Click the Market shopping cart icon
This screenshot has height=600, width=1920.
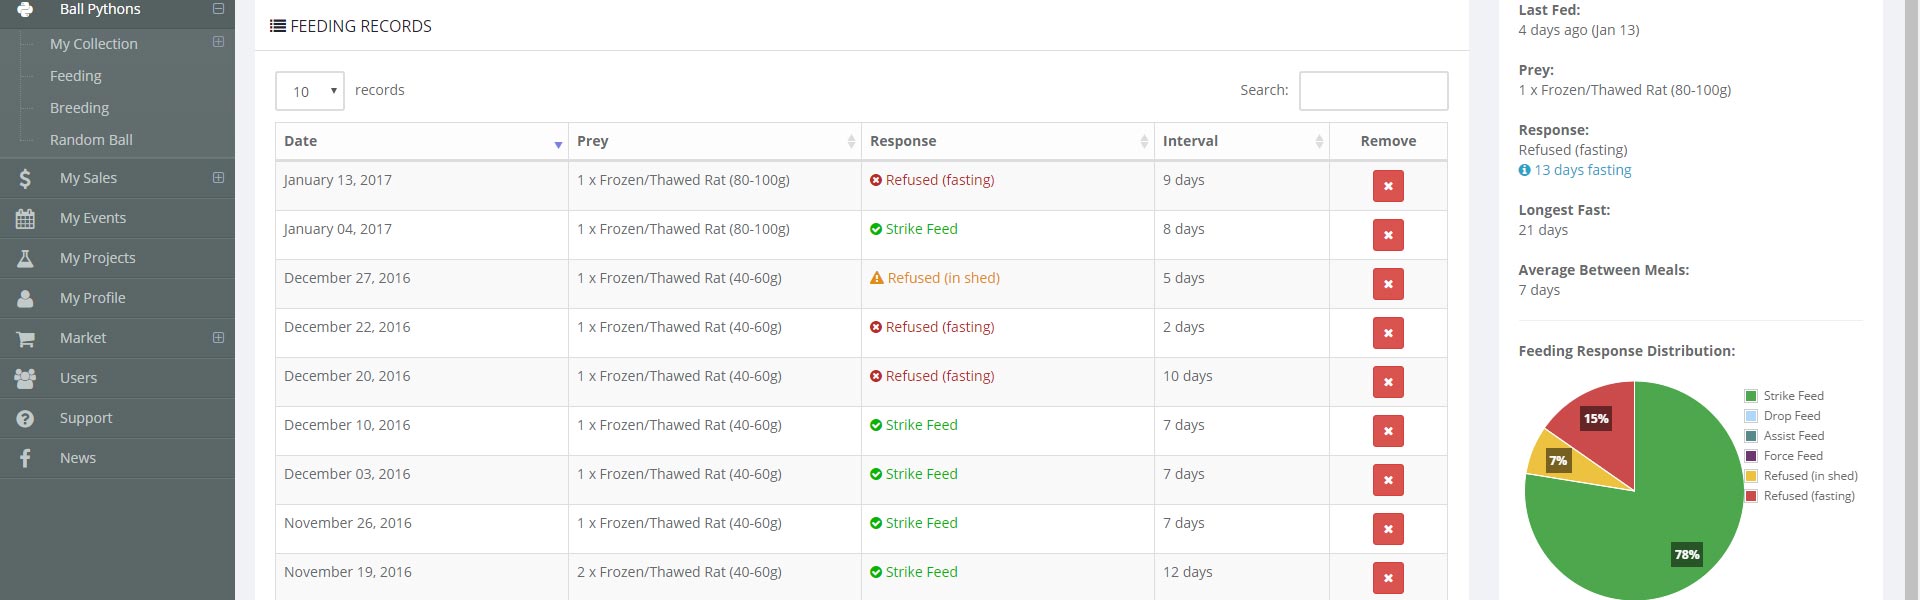pos(25,339)
